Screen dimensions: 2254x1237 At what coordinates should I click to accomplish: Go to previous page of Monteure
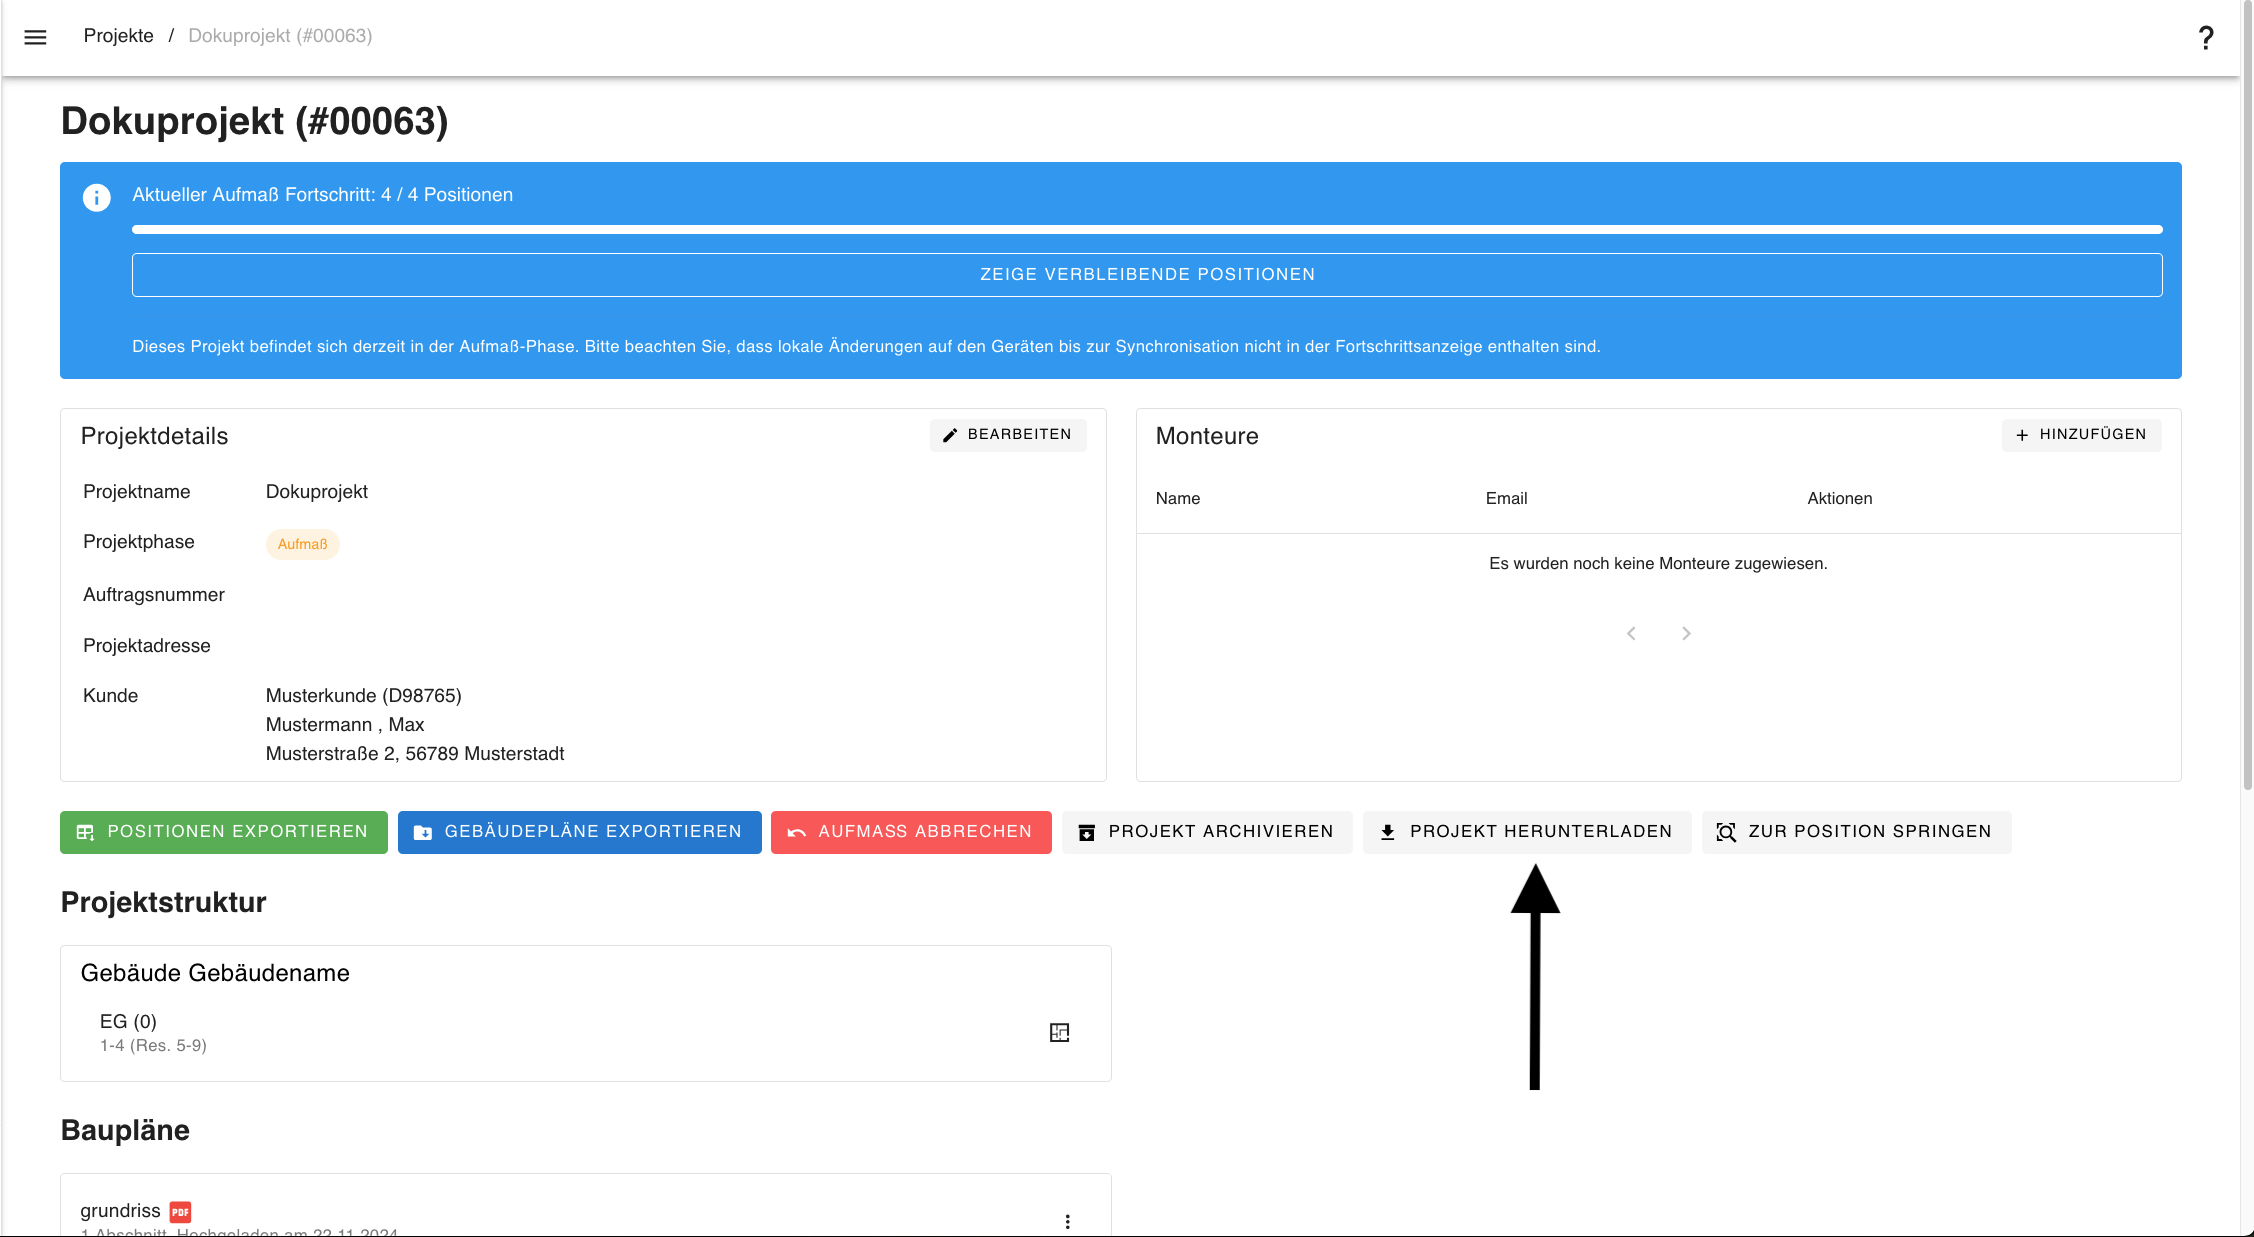(x=1631, y=633)
